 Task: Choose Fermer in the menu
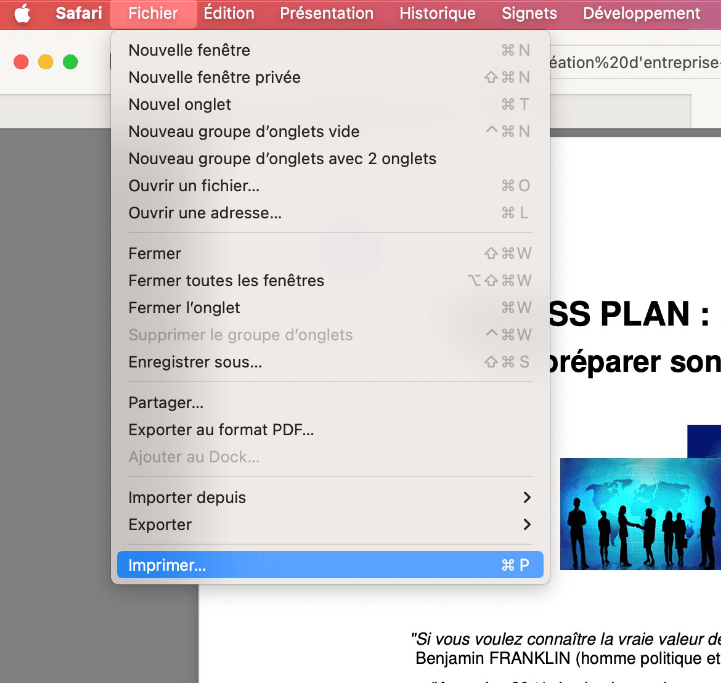click(x=330, y=253)
